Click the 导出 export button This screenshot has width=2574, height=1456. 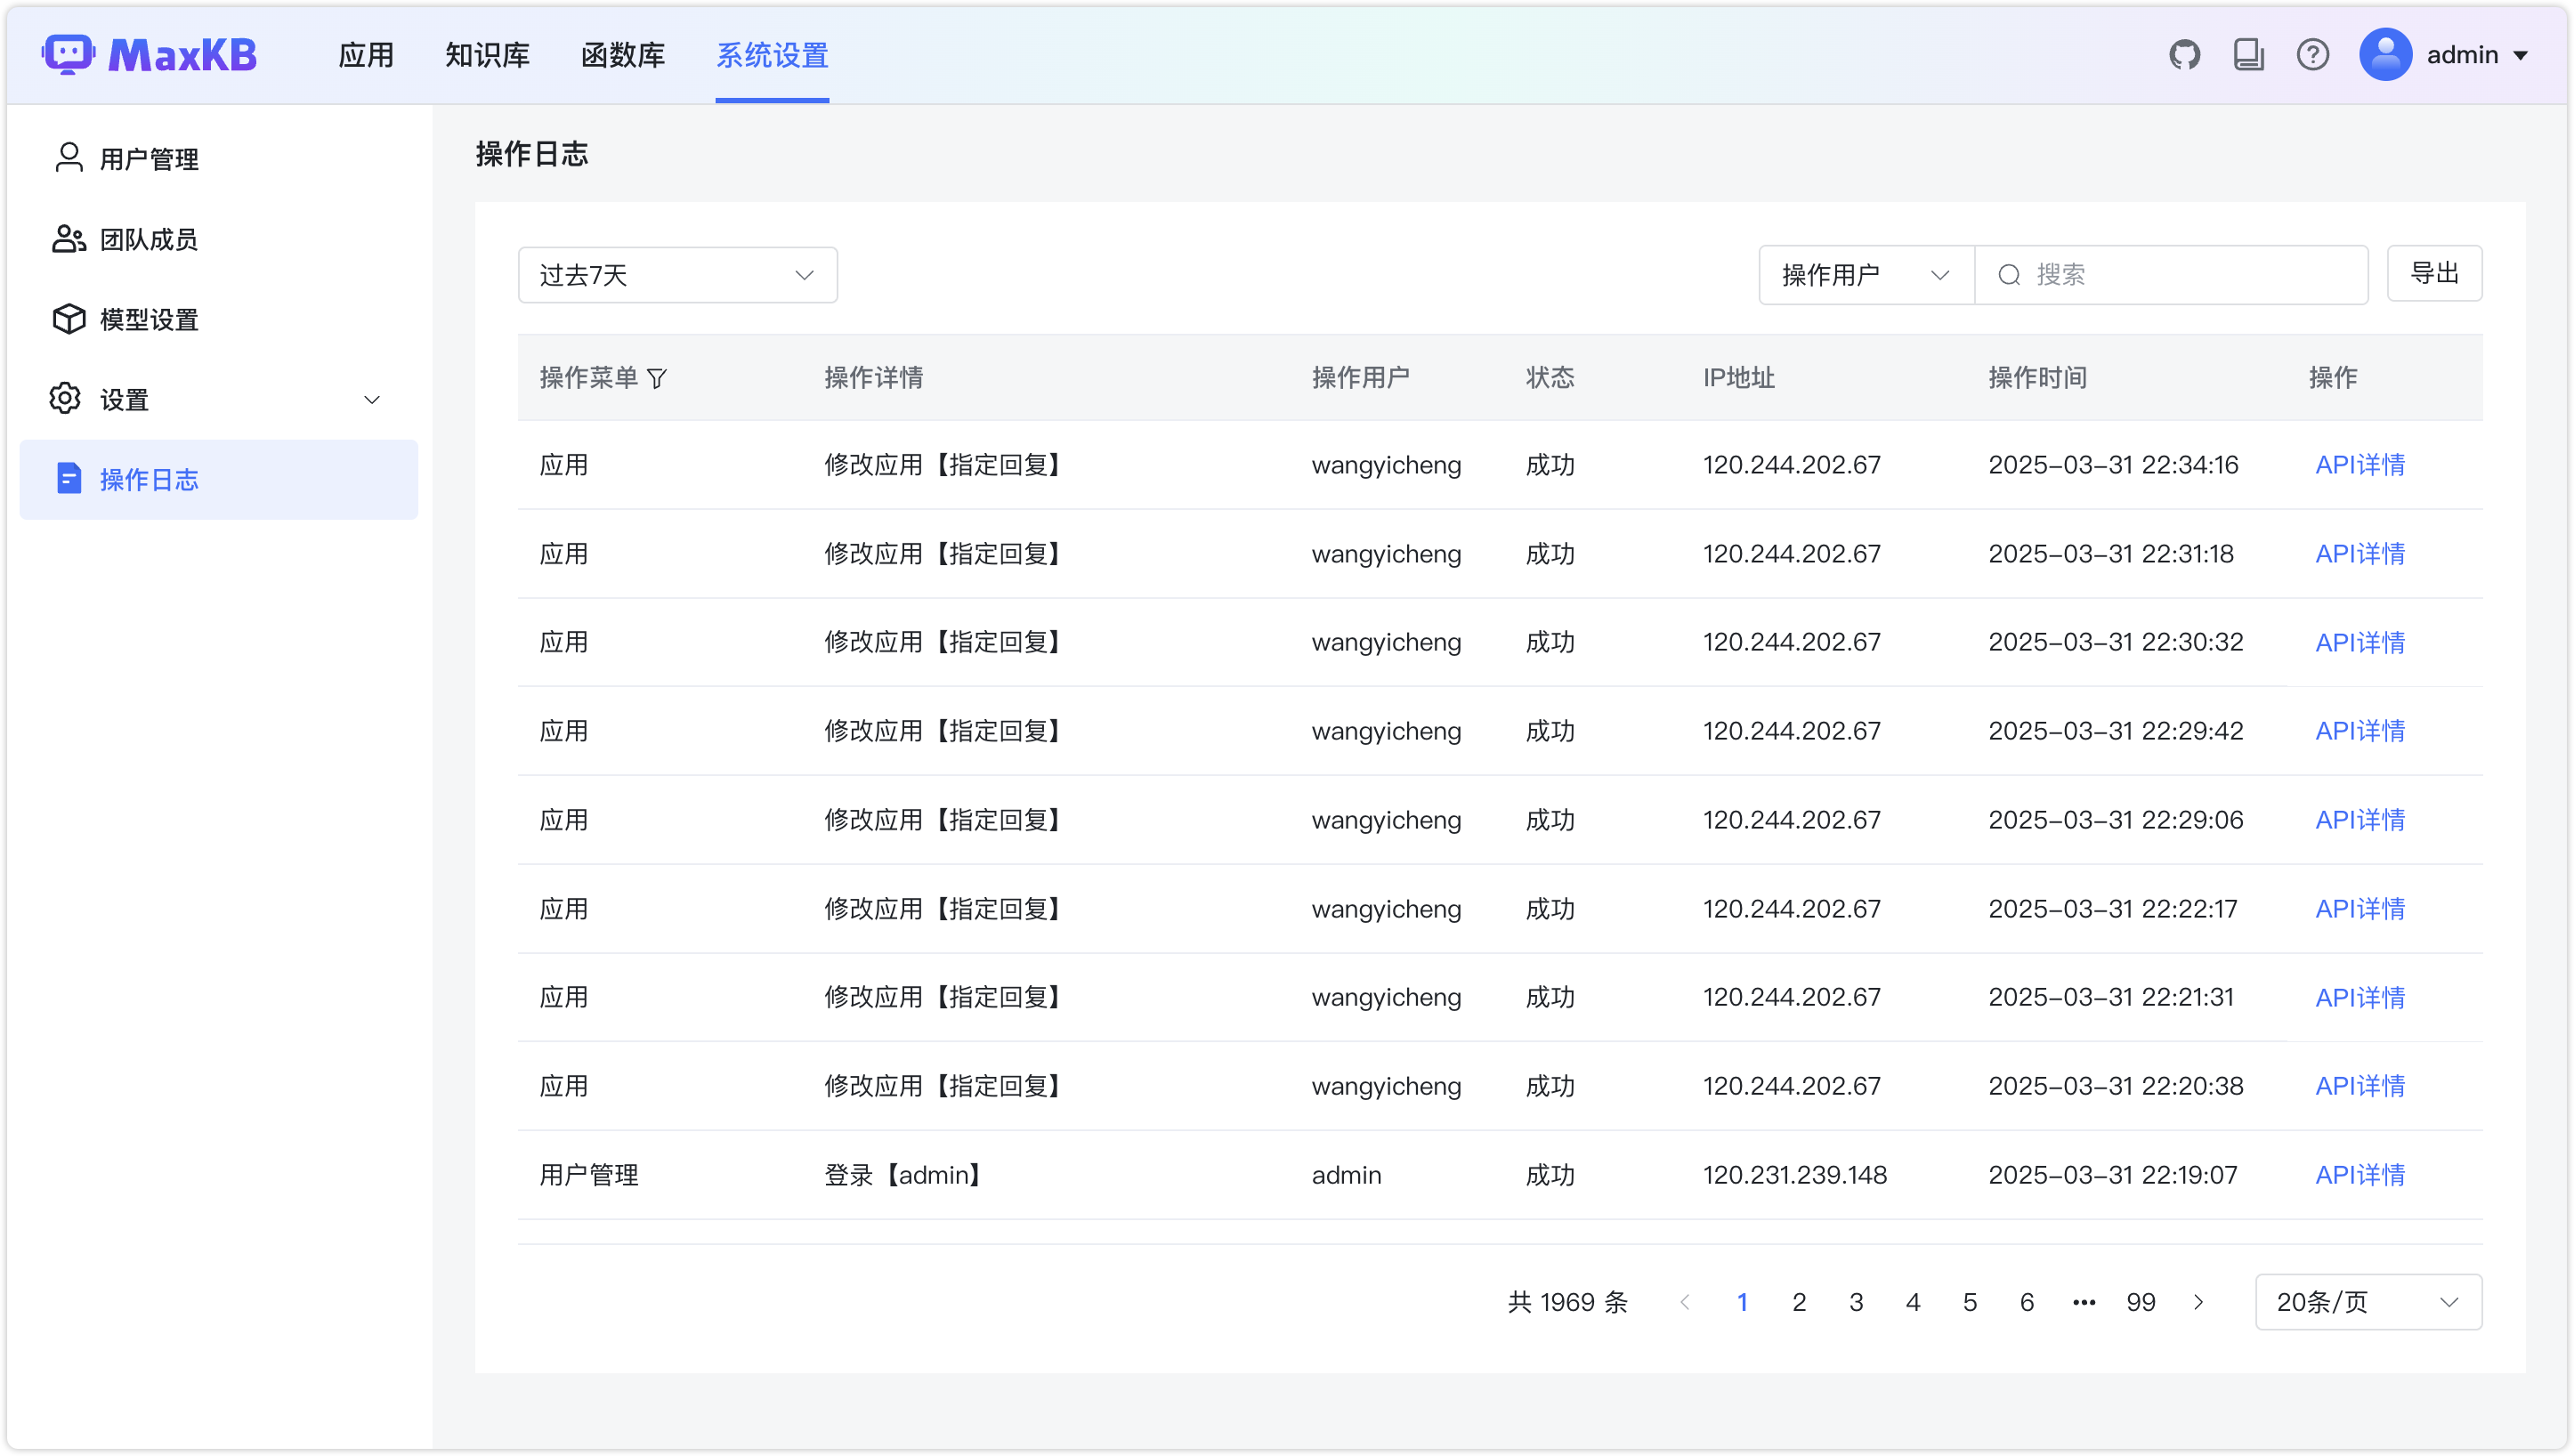click(2433, 273)
